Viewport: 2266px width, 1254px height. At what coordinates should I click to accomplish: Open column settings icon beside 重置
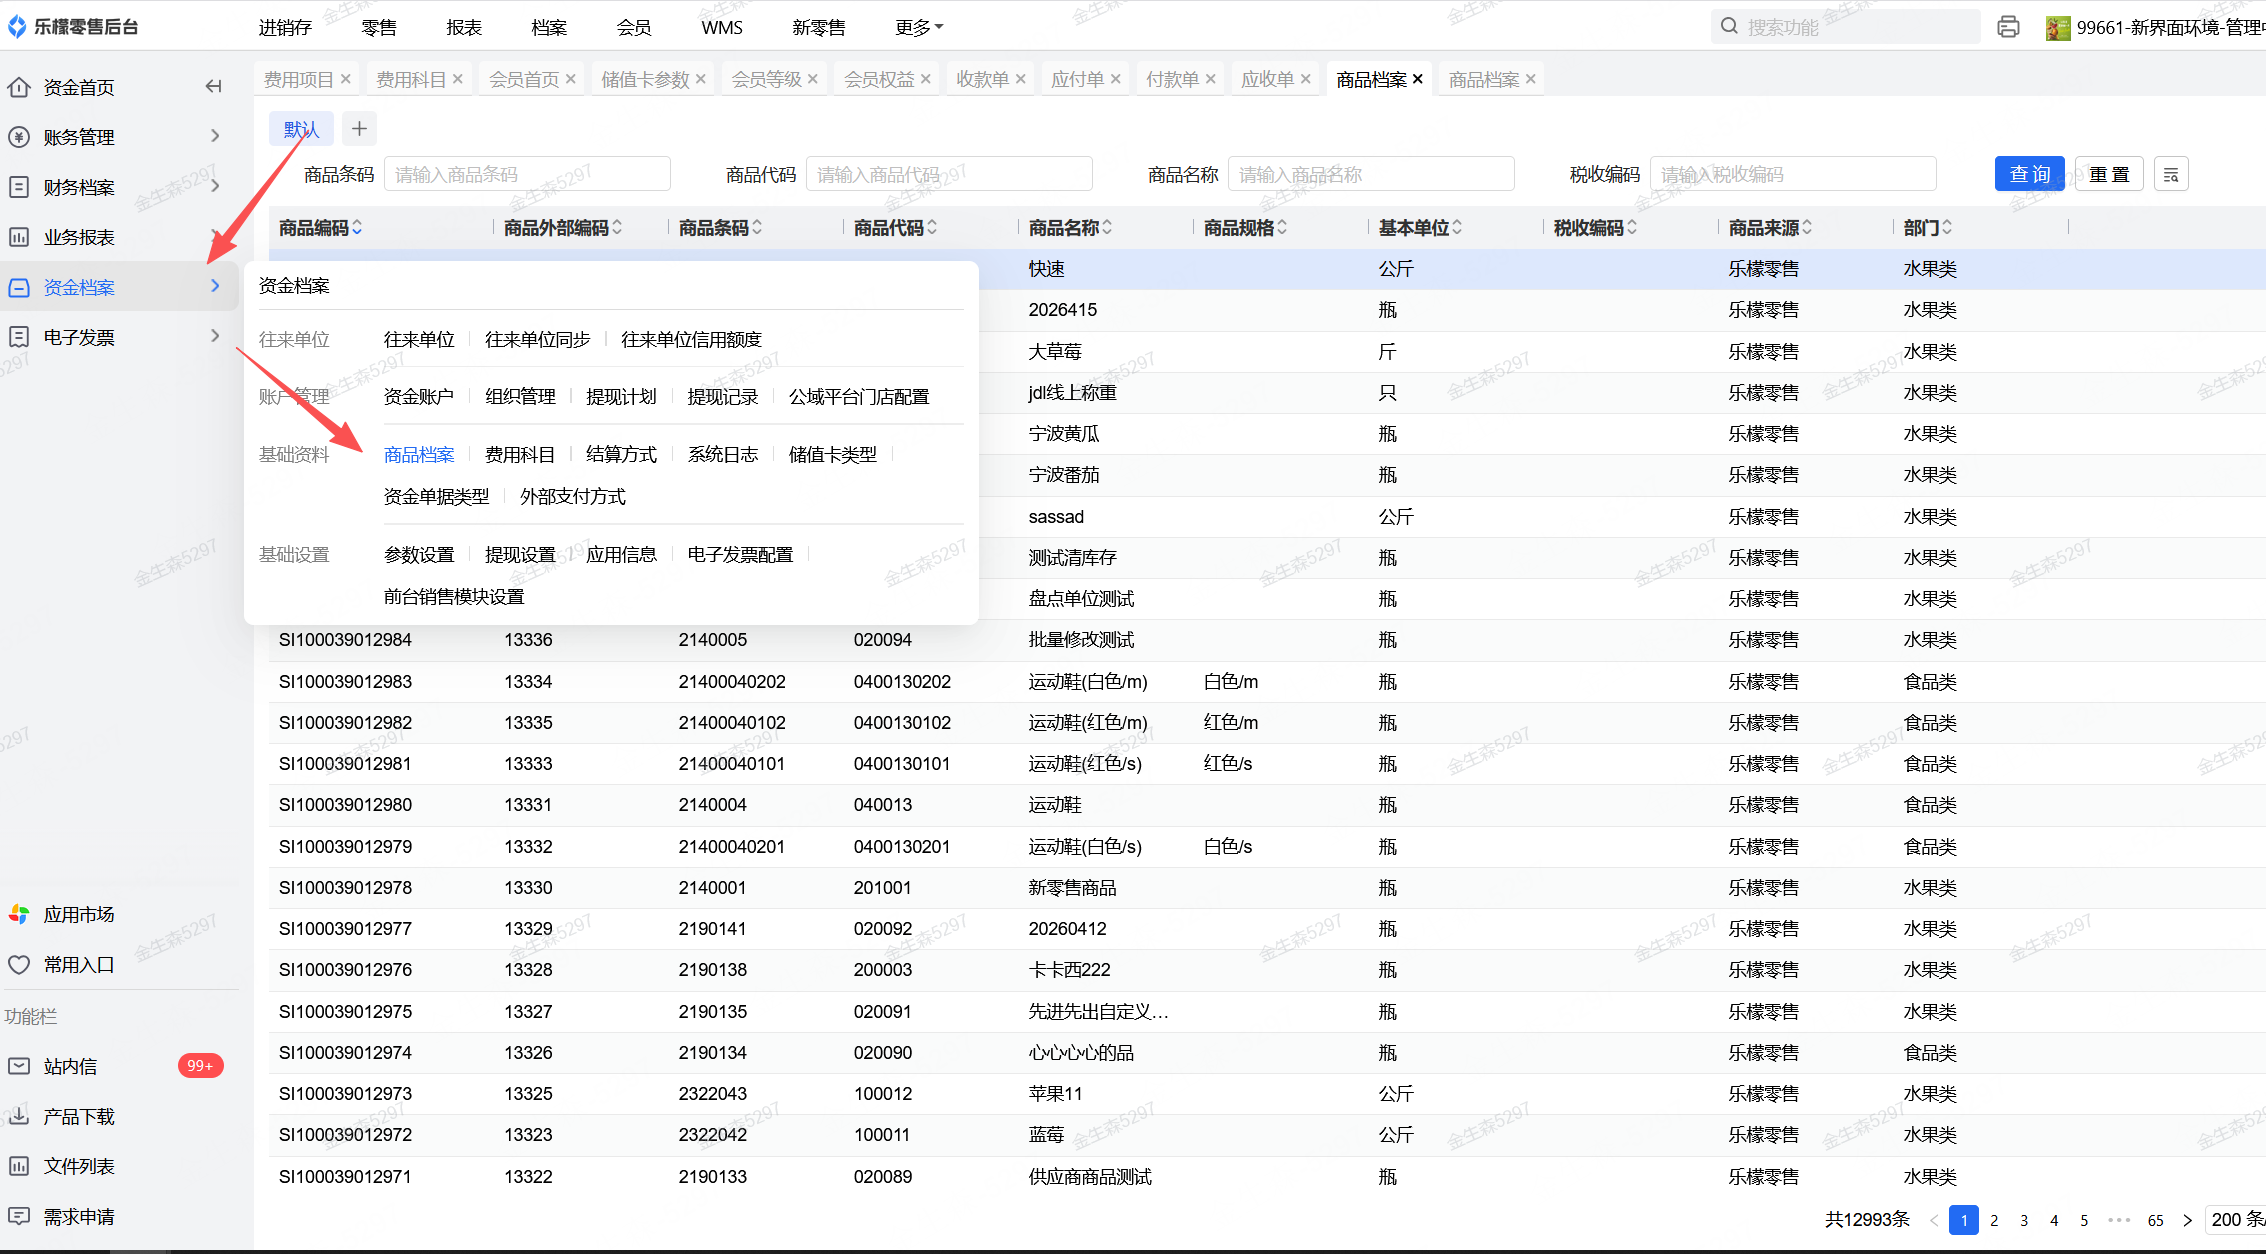point(2171,175)
